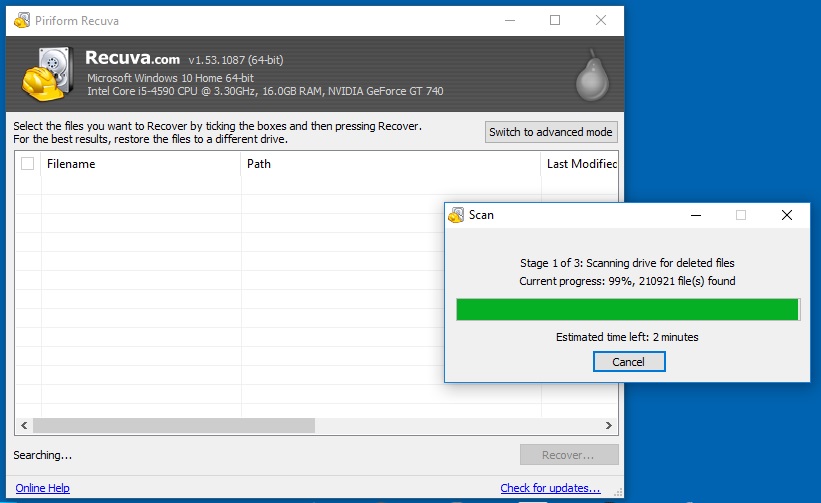Click the left arrow of the horizontal scrollbar
821x503 pixels.
point(23,426)
